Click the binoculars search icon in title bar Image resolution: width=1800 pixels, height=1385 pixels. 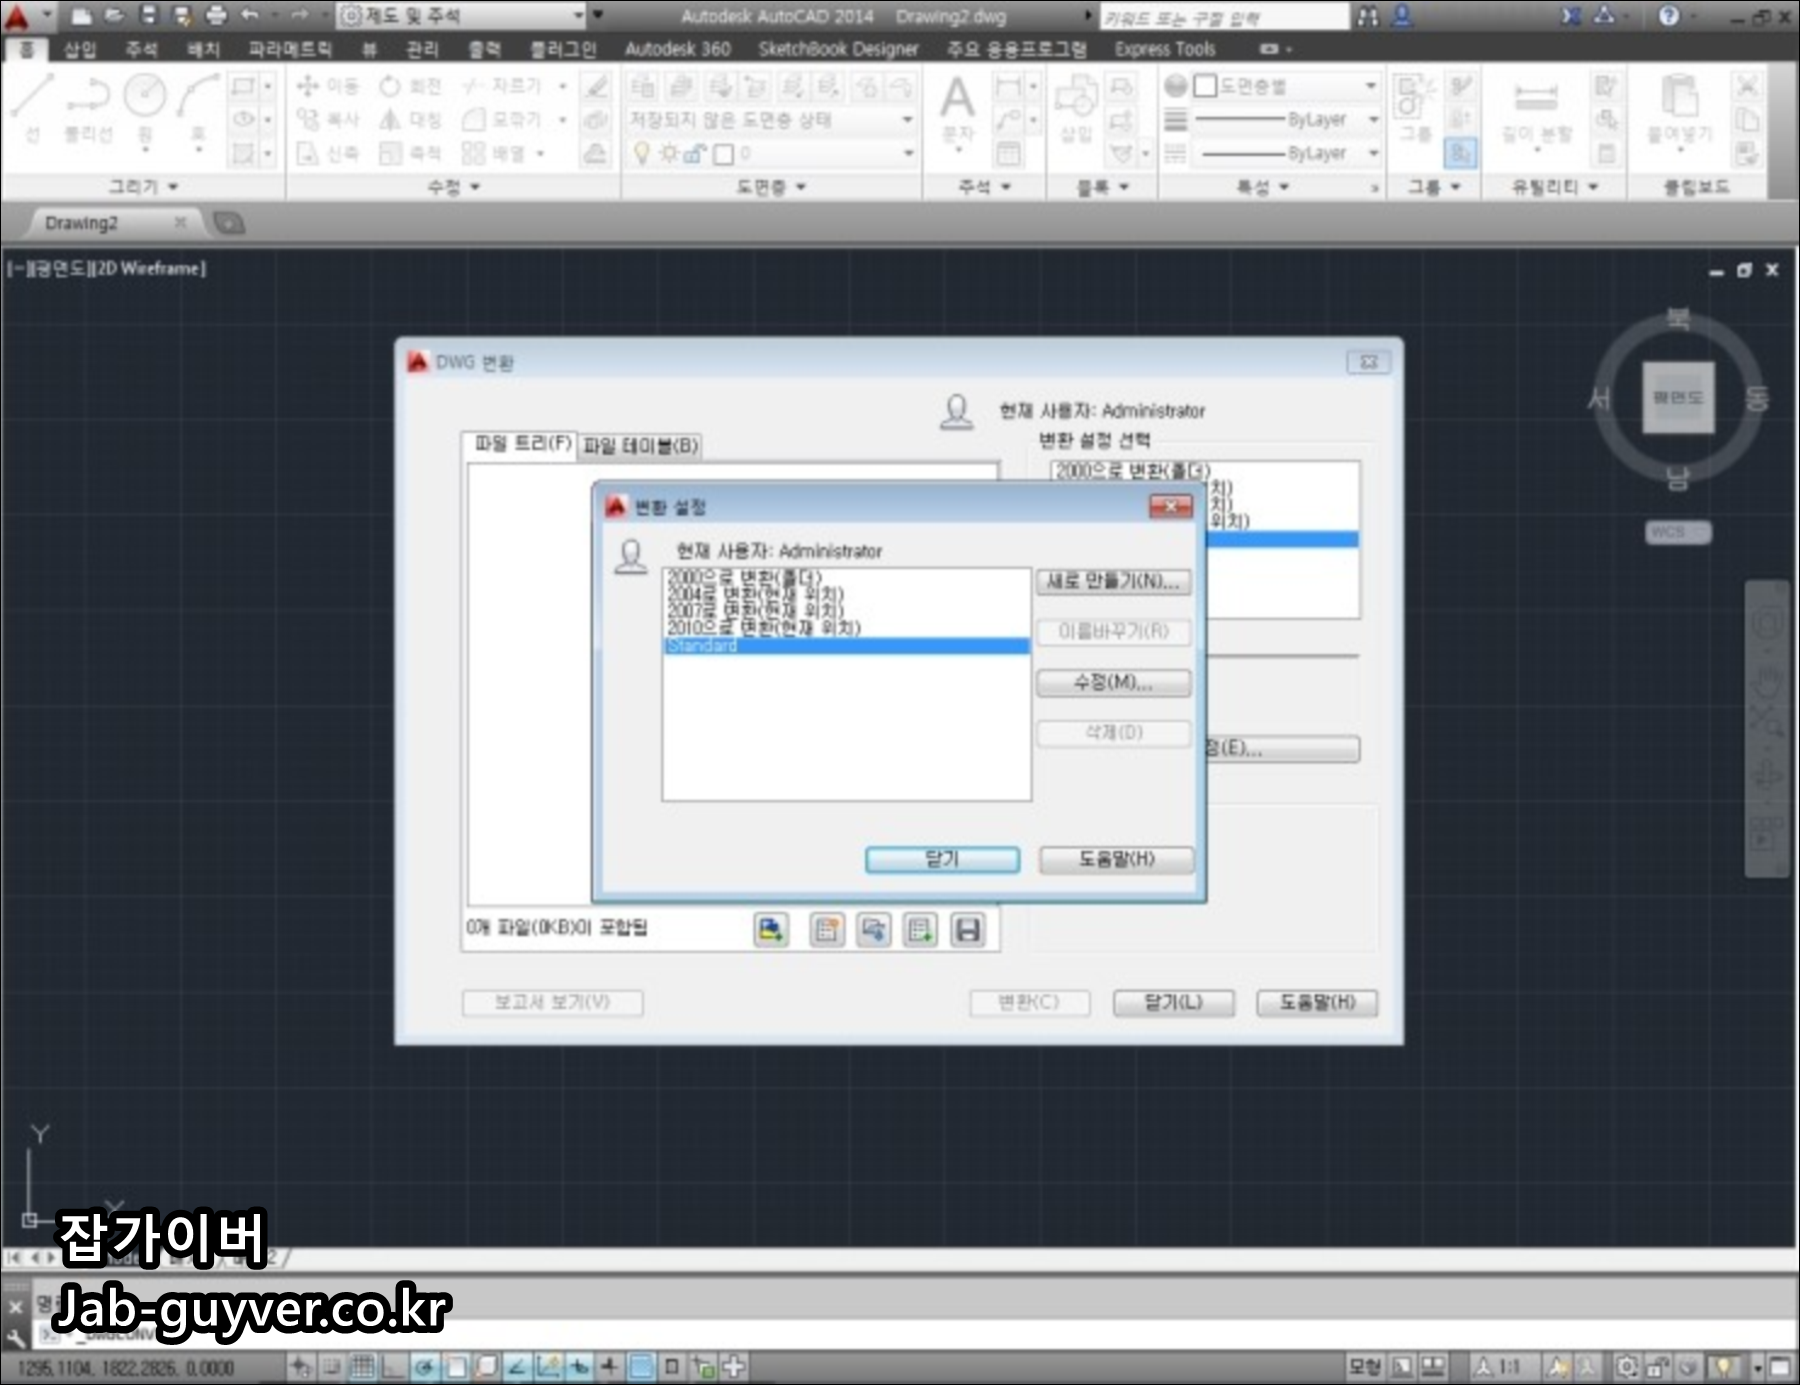coord(1368,15)
